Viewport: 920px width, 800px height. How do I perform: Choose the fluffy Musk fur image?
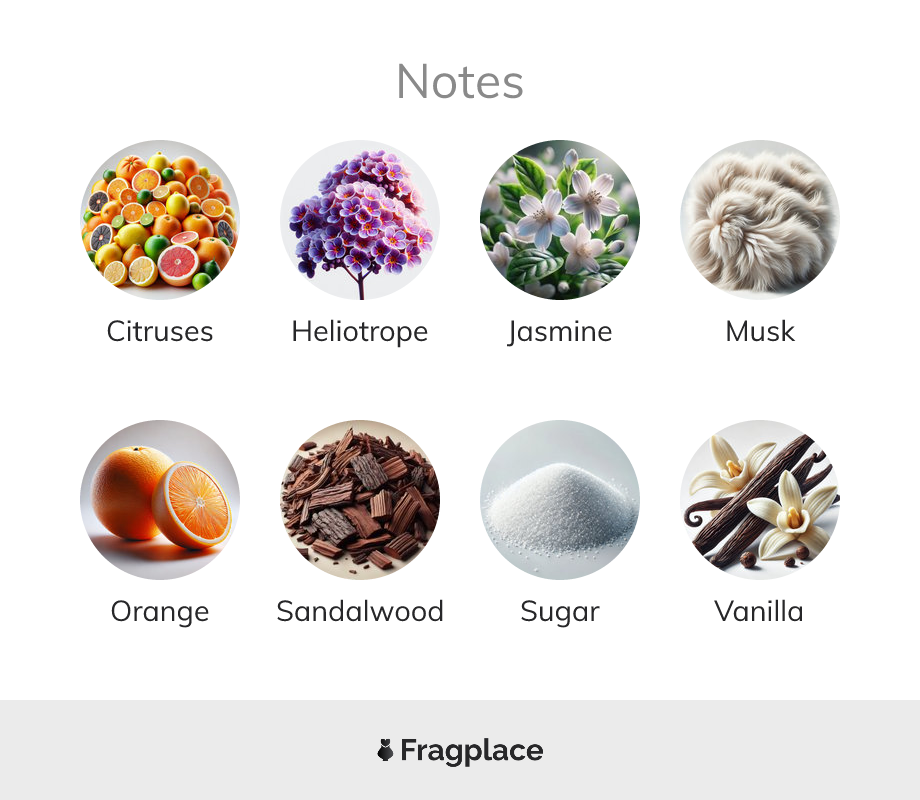click(760, 220)
